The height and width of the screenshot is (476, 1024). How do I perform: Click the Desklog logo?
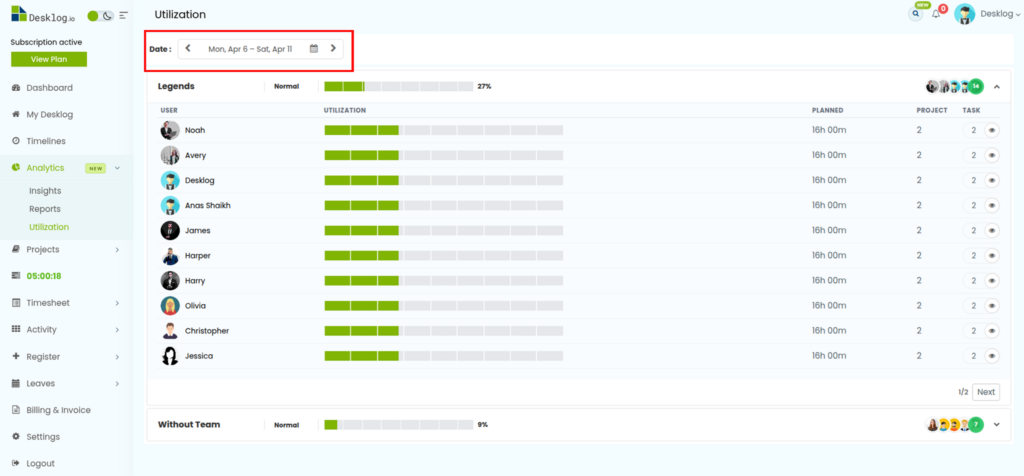(44, 15)
